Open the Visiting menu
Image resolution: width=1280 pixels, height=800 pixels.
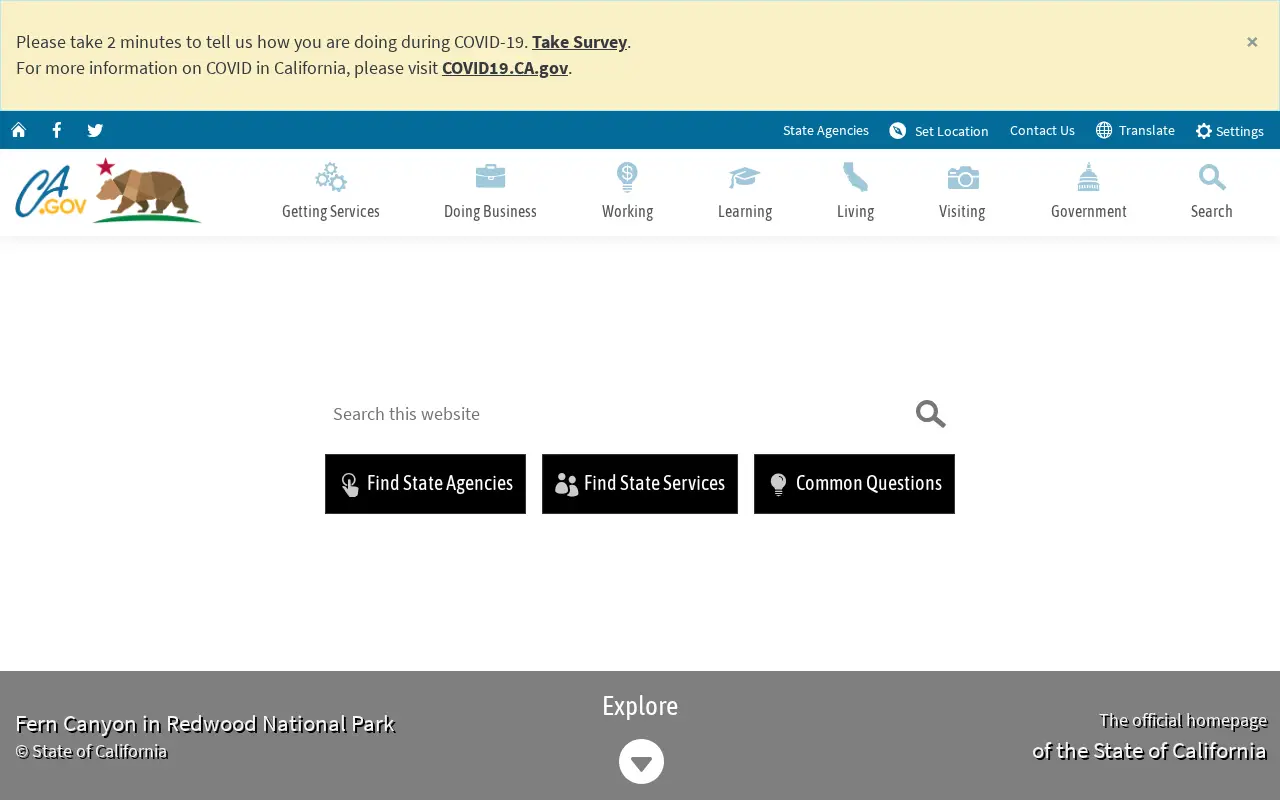click(962, 192)
